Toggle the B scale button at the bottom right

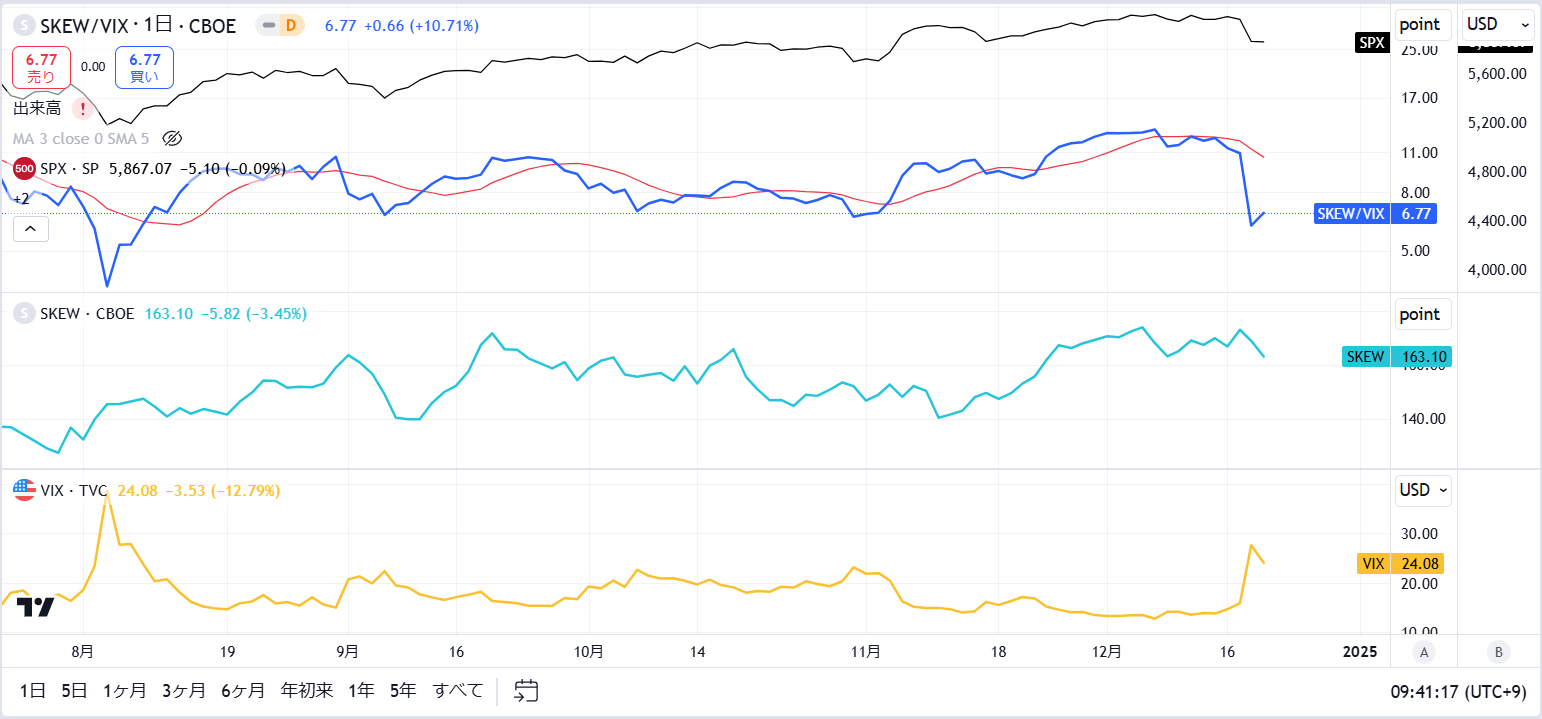1498,652
